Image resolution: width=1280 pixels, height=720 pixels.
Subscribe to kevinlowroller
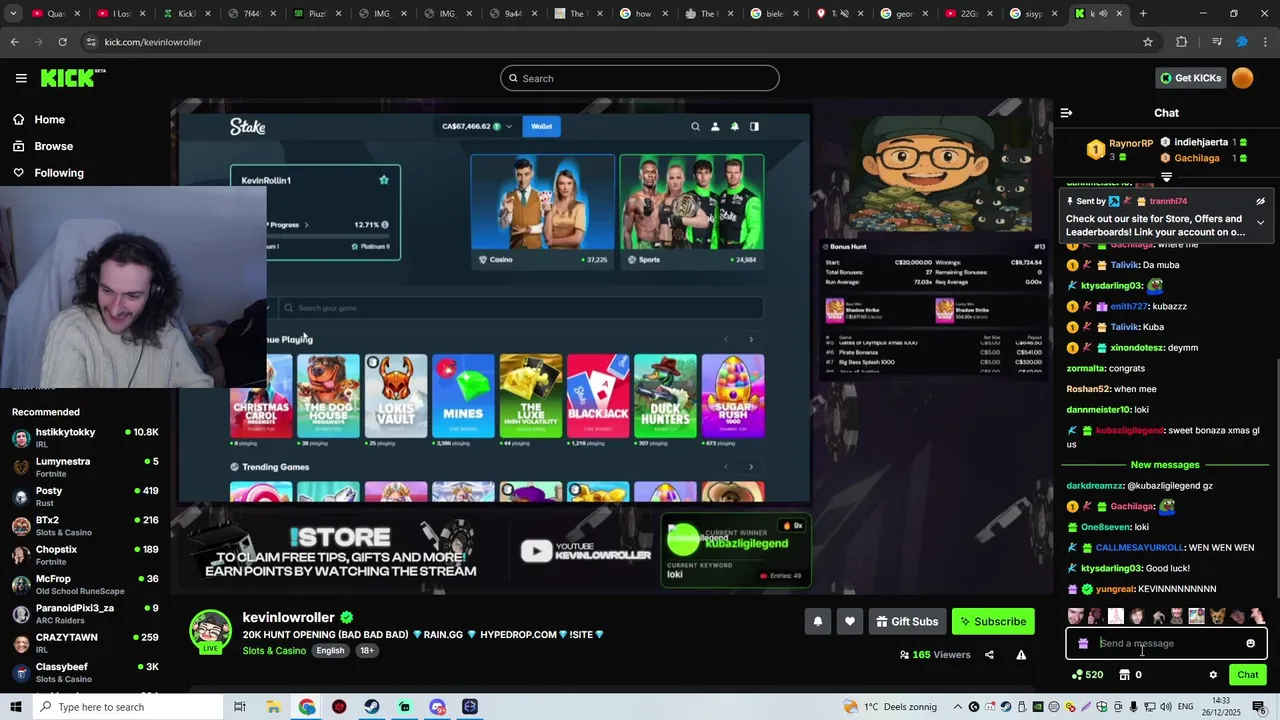(x=993, y=621)
